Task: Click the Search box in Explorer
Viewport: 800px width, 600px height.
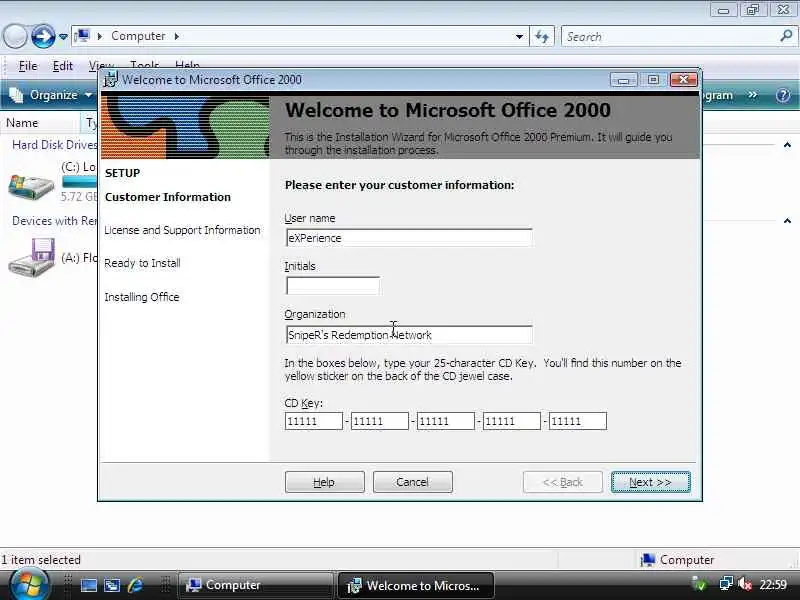Action: pyautogui.click(x=670, y=37)
